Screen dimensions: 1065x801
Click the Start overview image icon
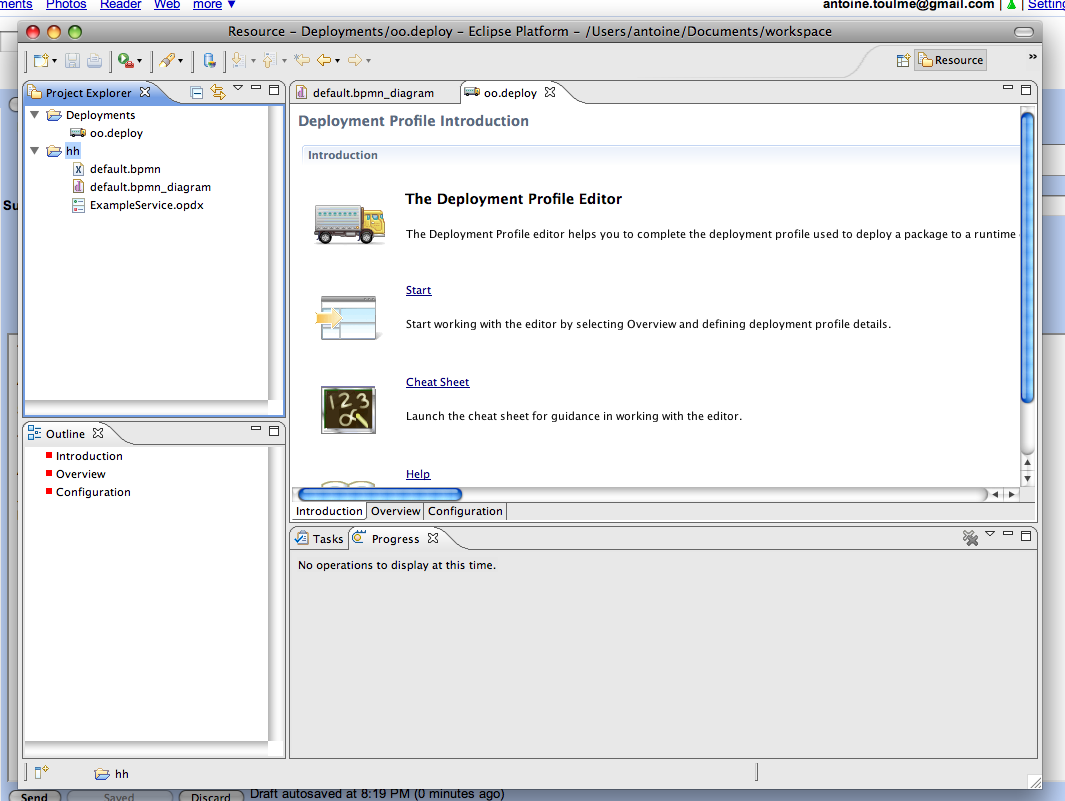click(x=346, y=317)
